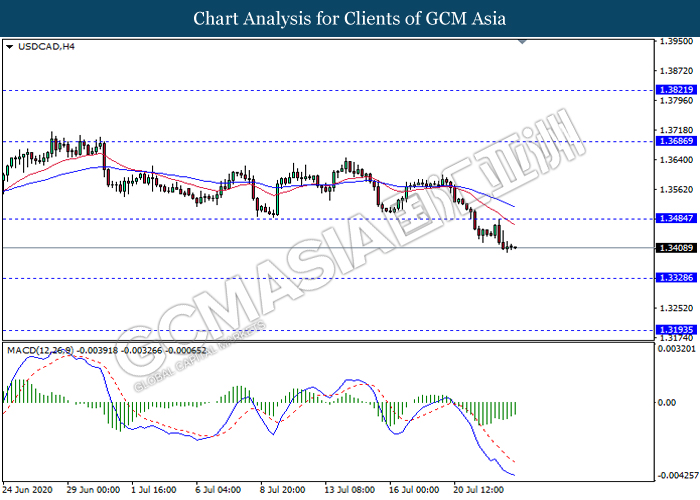Select the blue MACD line at its lowest point
The image size is (700, 500).
(513, 475)
